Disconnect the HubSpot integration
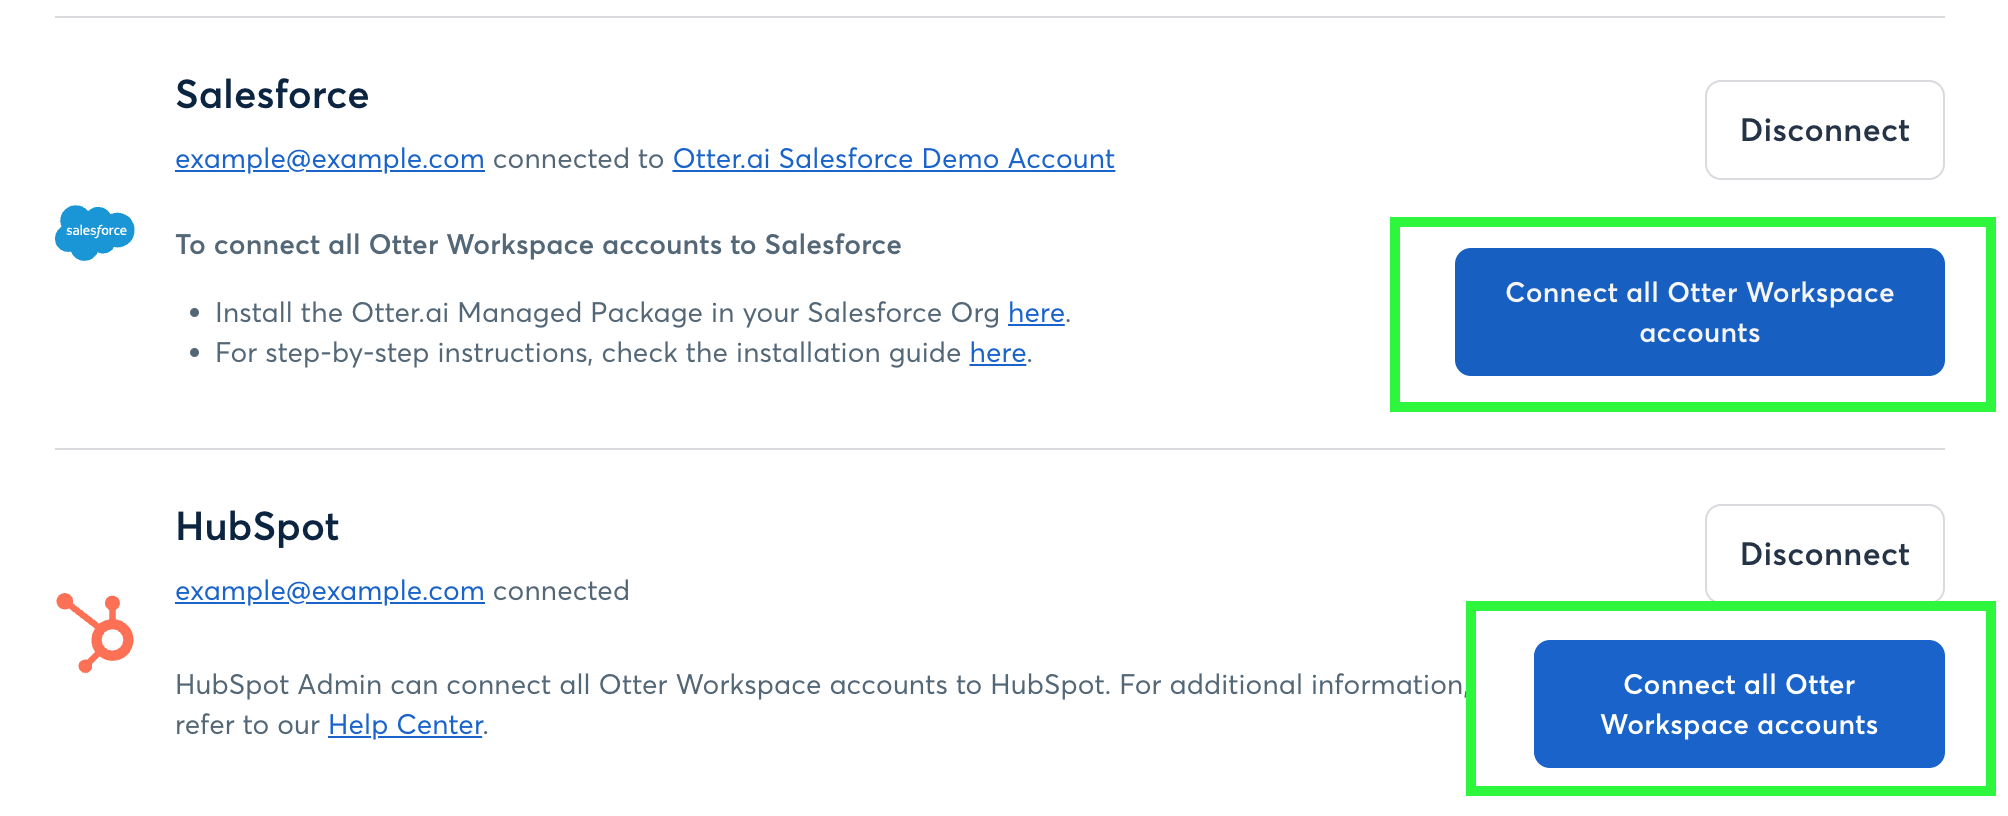The image size is (2008, 816). [1824, 554]
